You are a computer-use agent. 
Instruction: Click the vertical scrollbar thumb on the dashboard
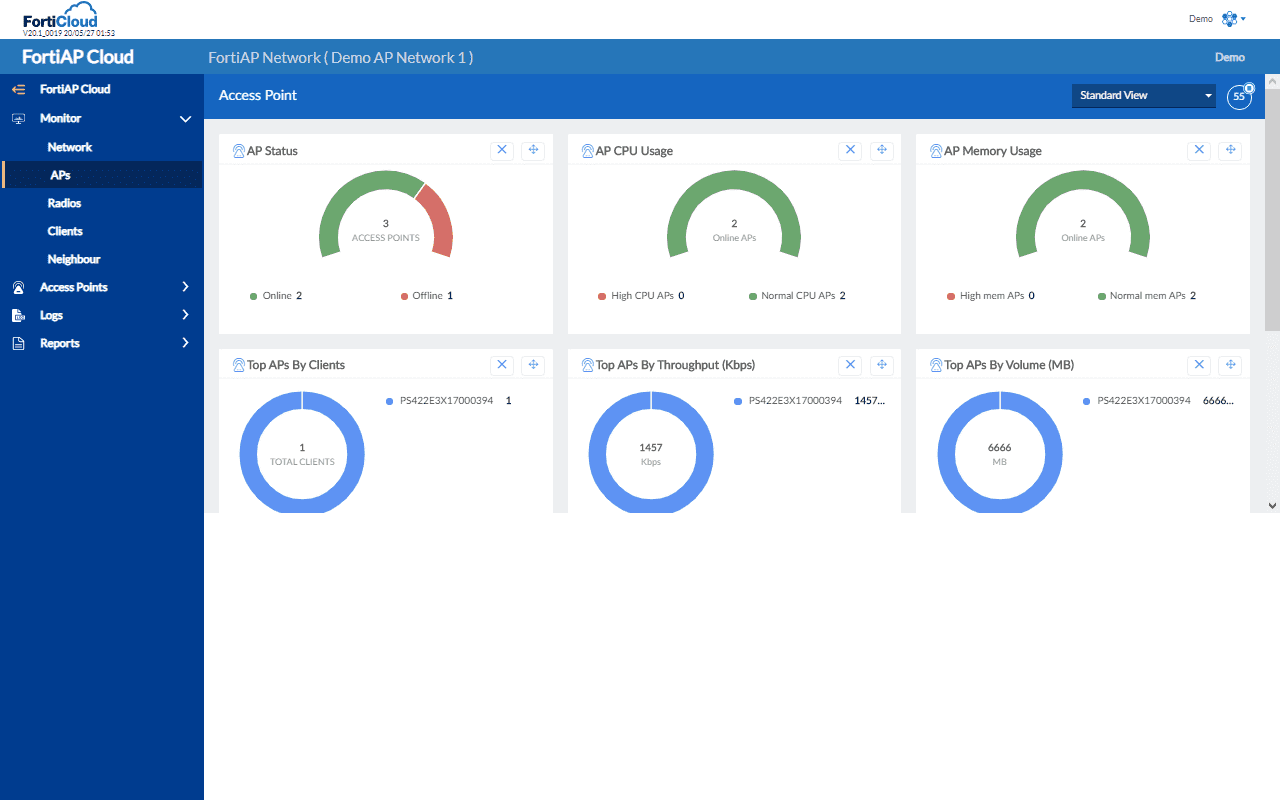click(1272, 209)
